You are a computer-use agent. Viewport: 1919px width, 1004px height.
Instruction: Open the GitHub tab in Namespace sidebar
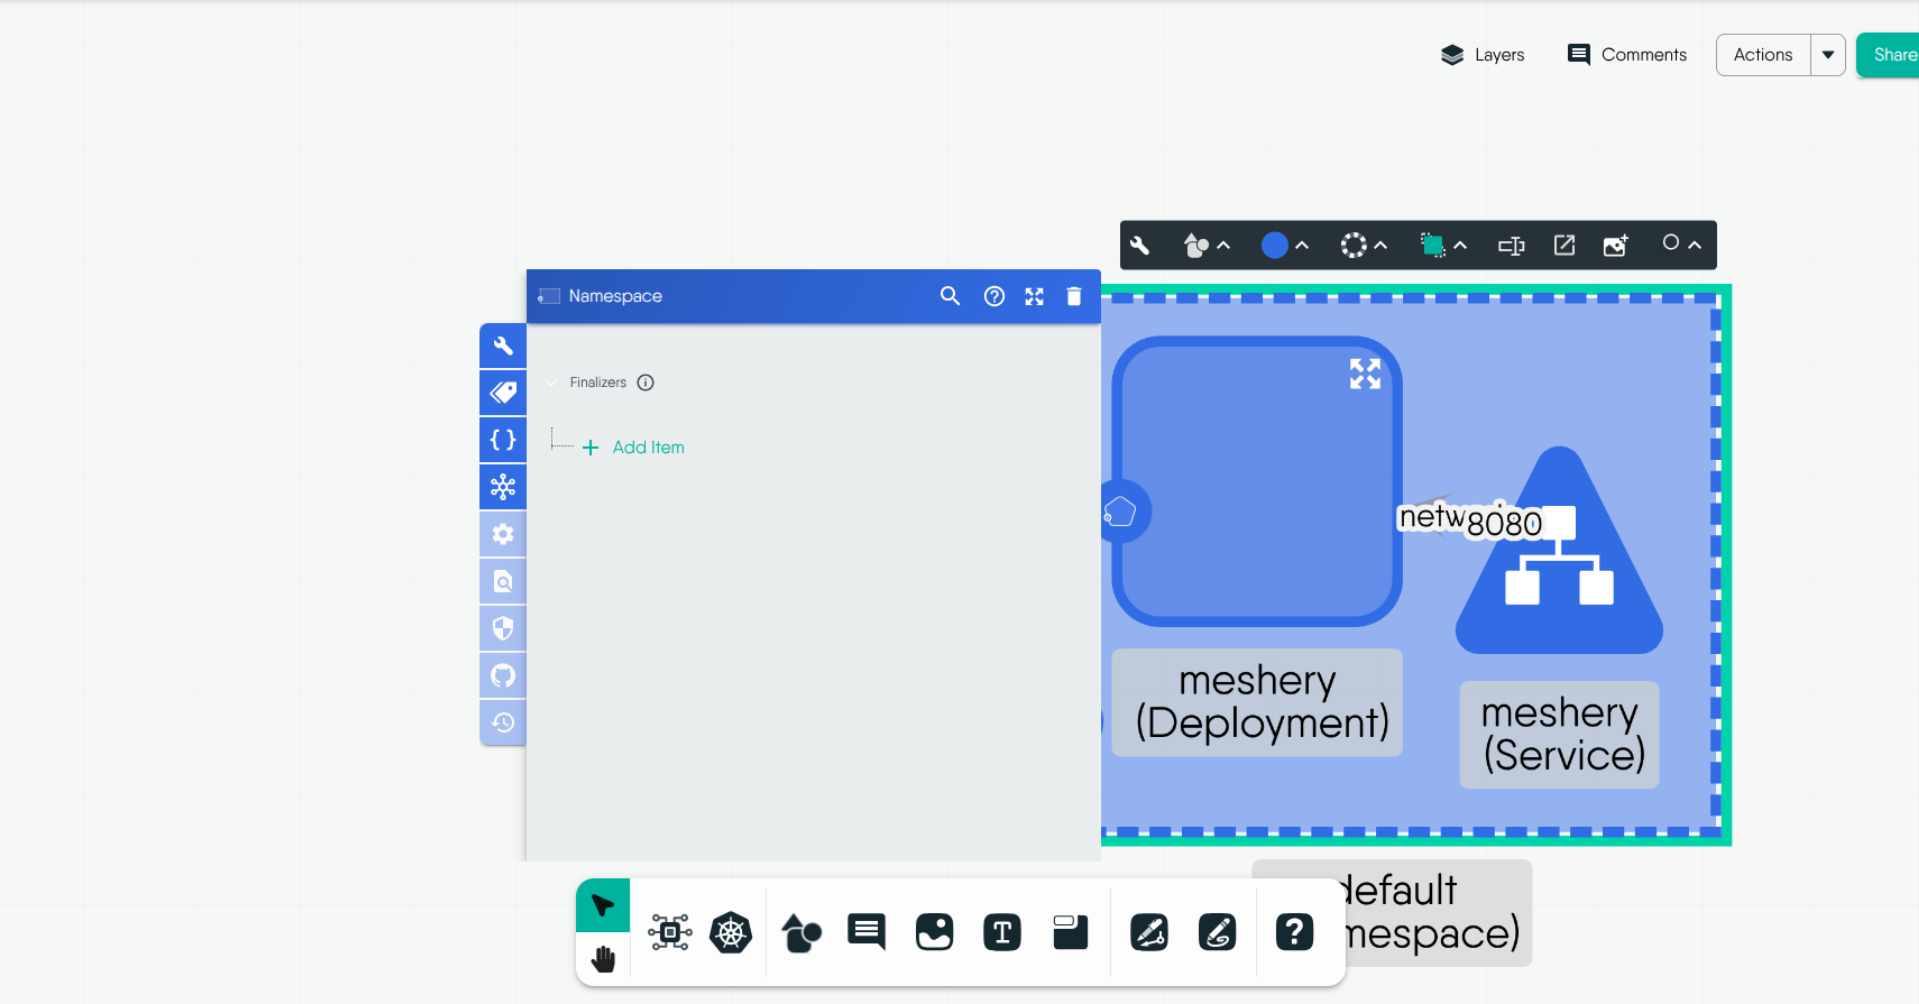point(503,676)
